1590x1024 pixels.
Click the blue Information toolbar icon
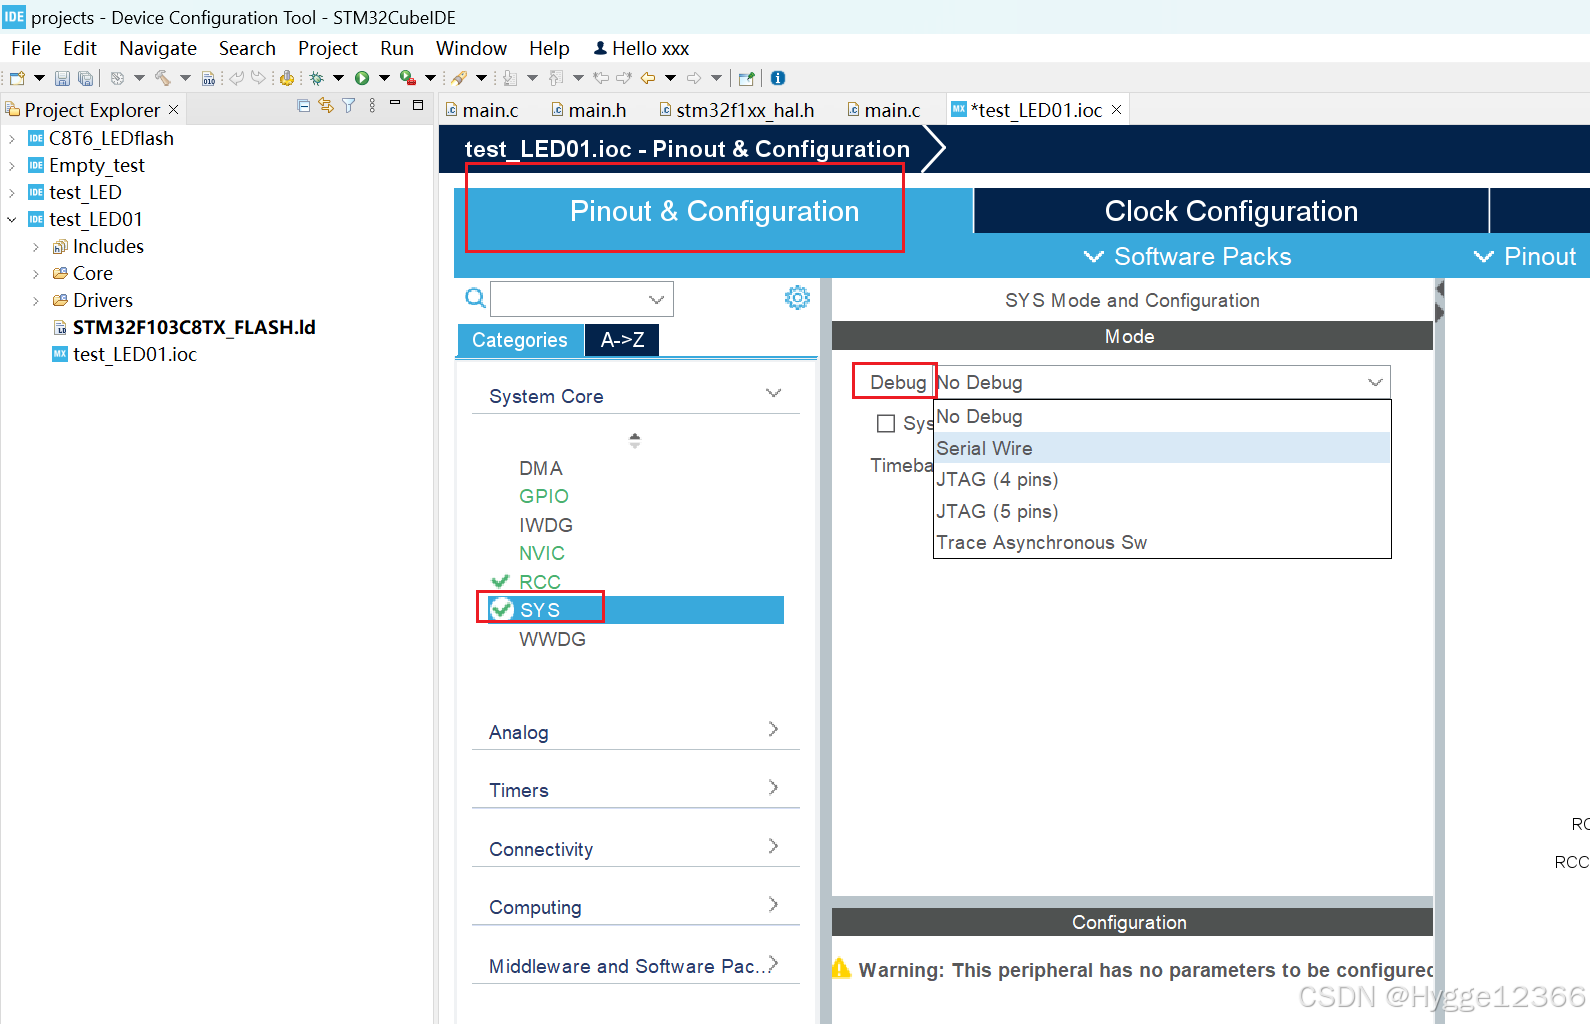(778, 78)
